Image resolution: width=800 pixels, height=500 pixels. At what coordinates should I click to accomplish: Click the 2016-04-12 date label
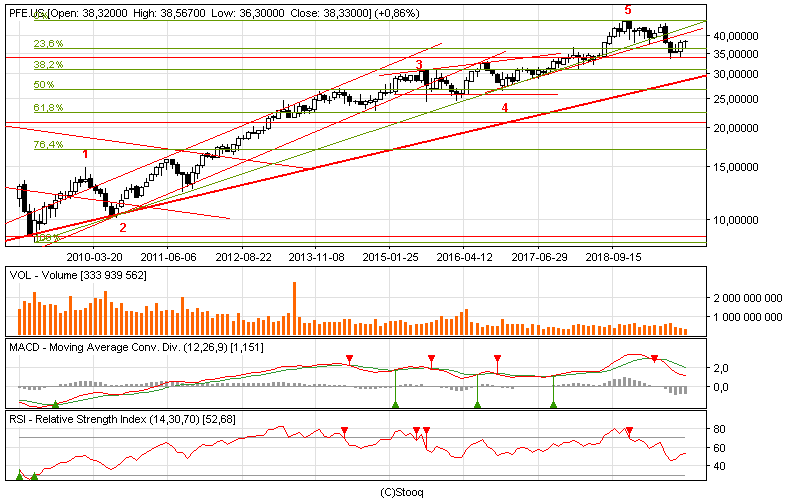point(464,257)
